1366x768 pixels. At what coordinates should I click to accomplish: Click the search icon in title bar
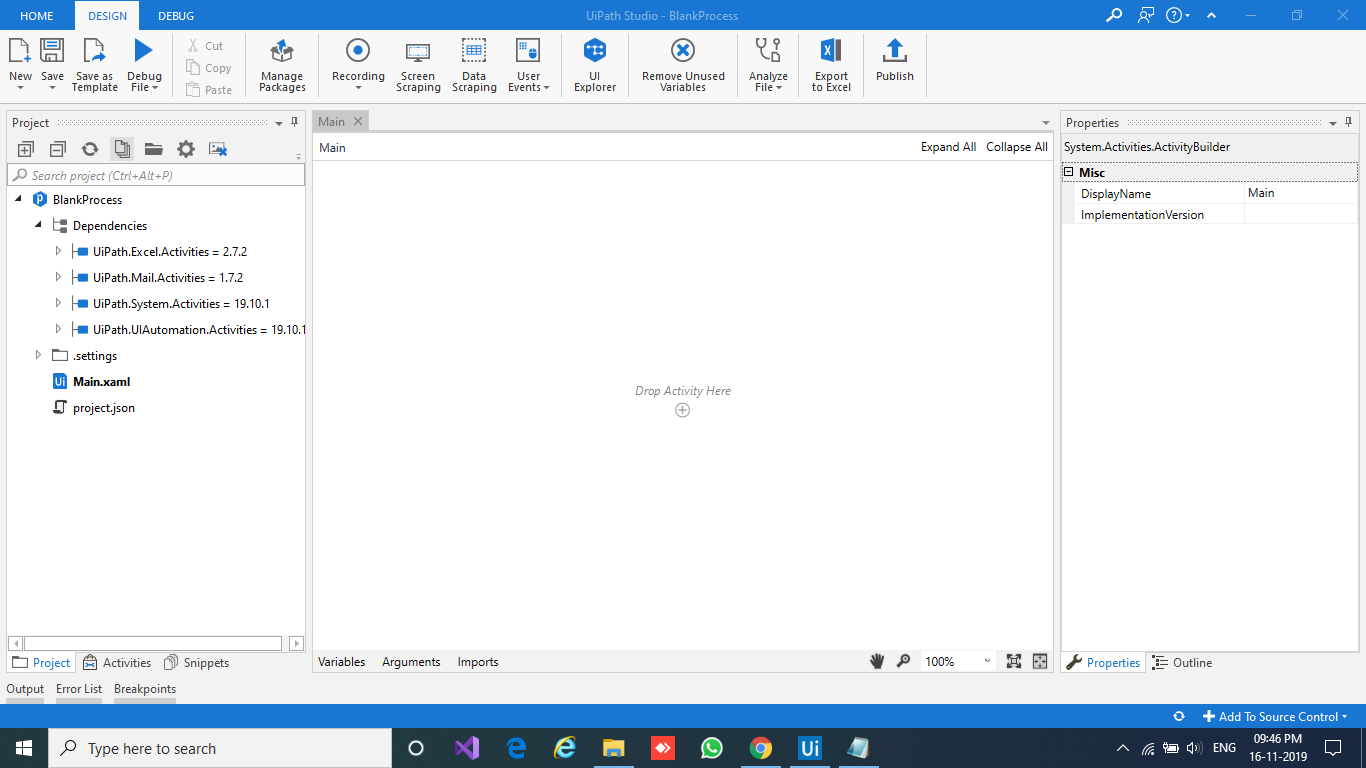pos(1113,15)
